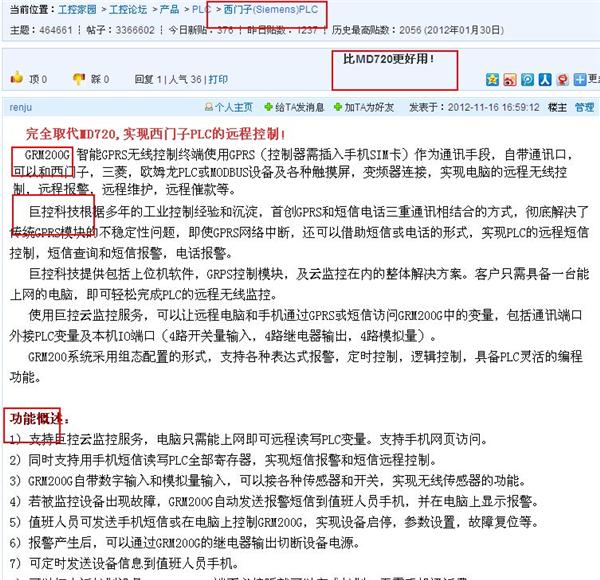Click 主题：464661 statistic
The image size is (600, 580).
tap(41, 30)
